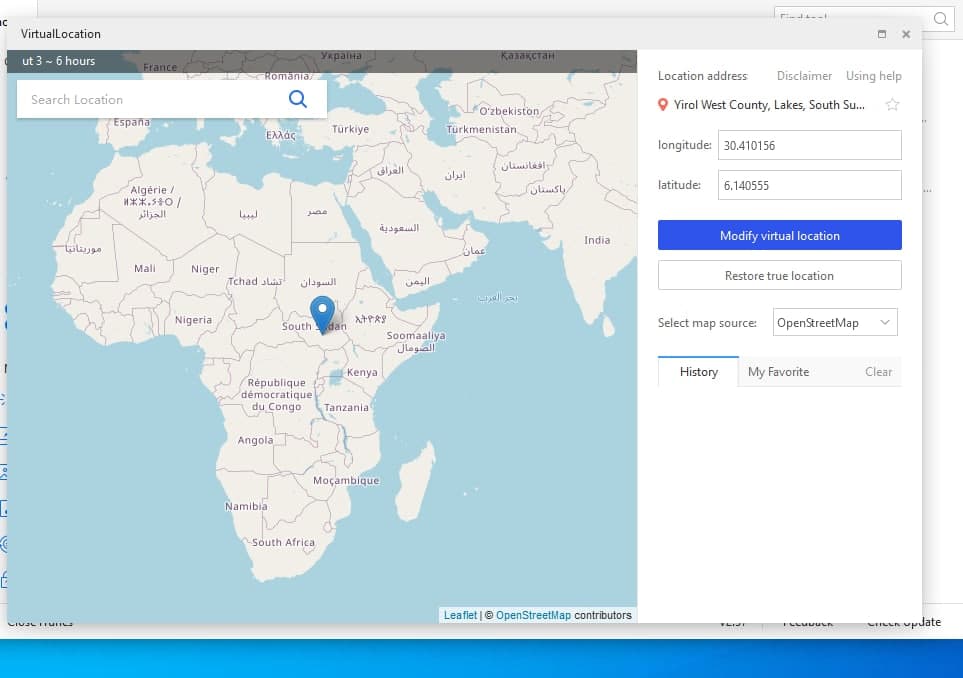
Task: Click the search magnifier icon on map
Action: click(297, 99)
